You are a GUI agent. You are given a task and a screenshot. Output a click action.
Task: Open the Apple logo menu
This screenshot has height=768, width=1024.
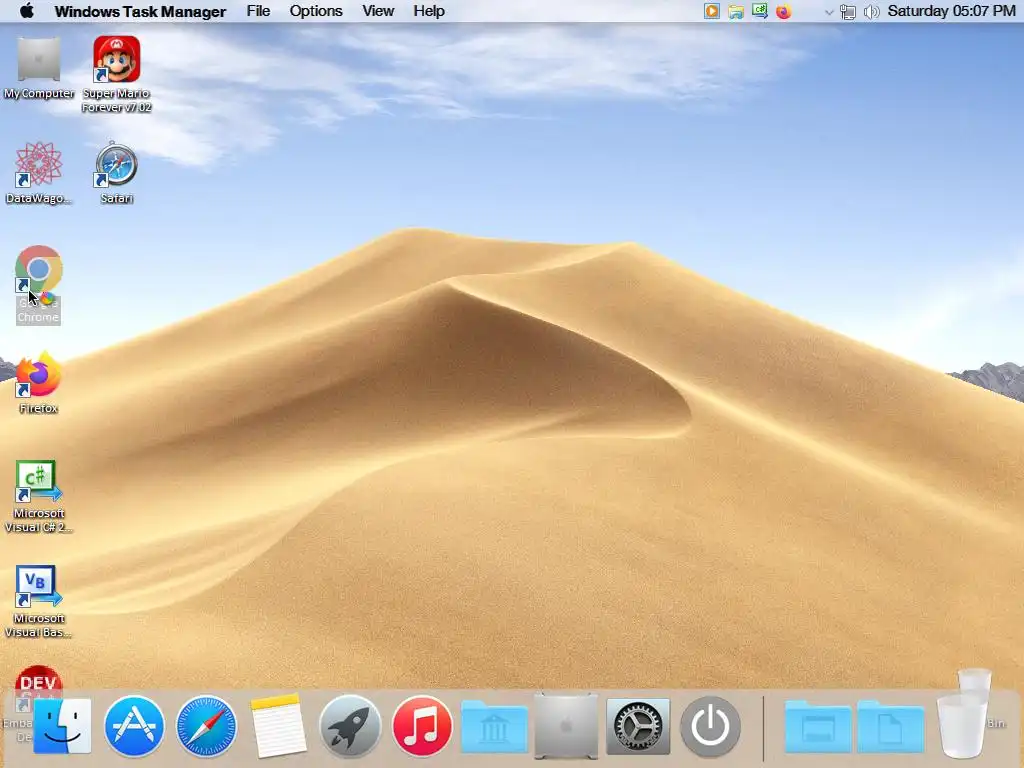pyautogui.click(x=27, y=10)
